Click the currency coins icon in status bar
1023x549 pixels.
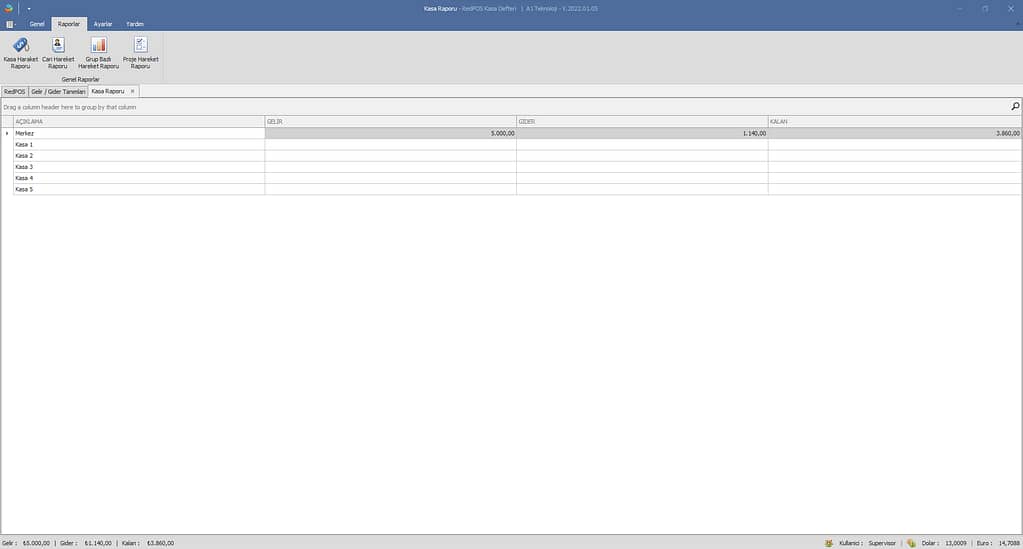click(x=911, y=543)
